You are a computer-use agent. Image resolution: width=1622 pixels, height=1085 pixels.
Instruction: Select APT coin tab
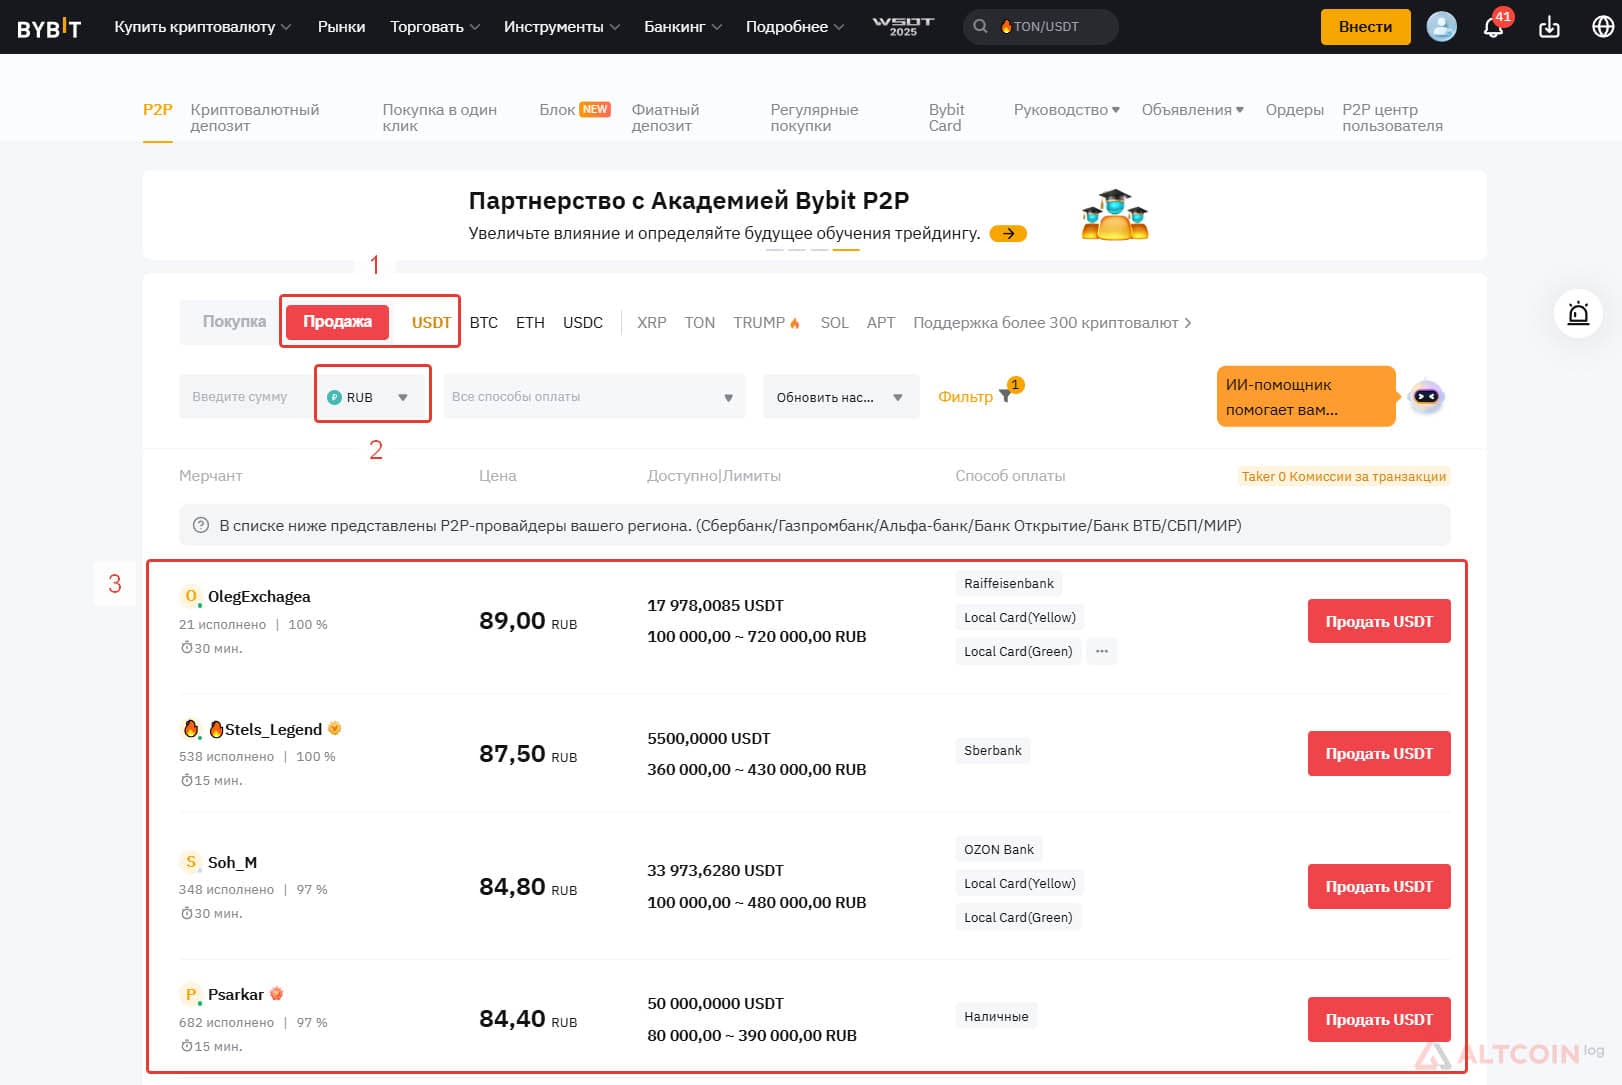[x=881, y=323]
